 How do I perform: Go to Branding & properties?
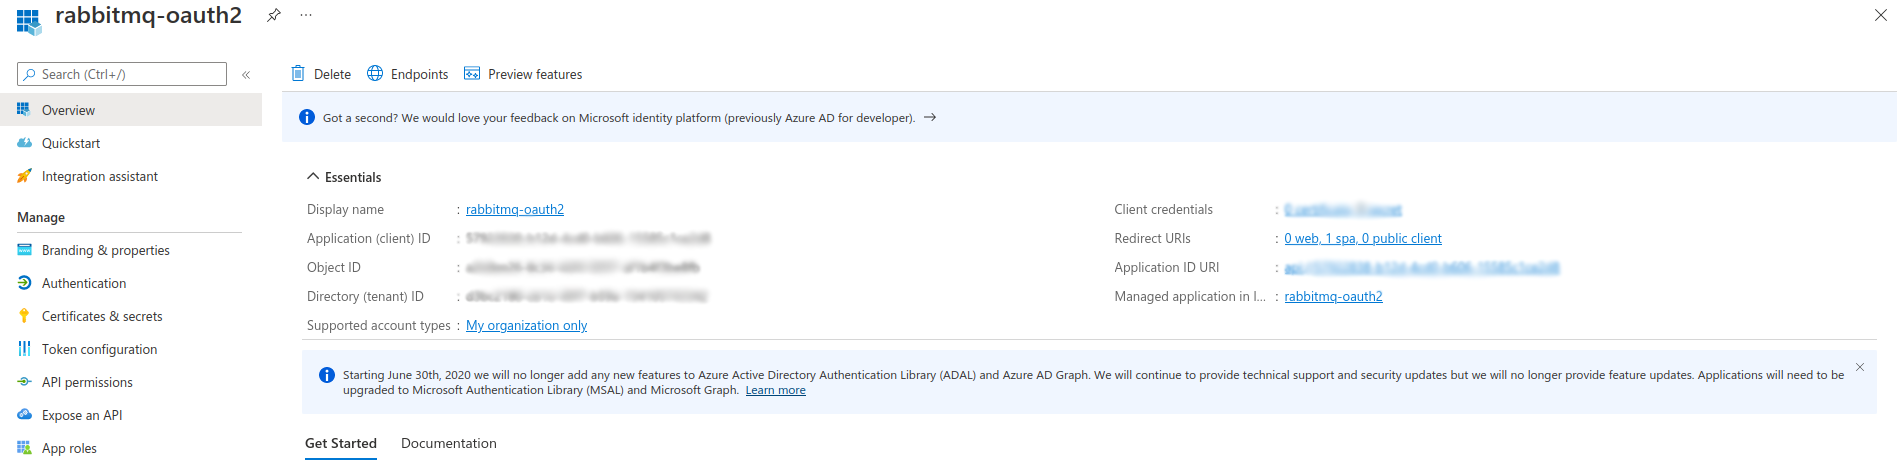(x=105, y=251)
